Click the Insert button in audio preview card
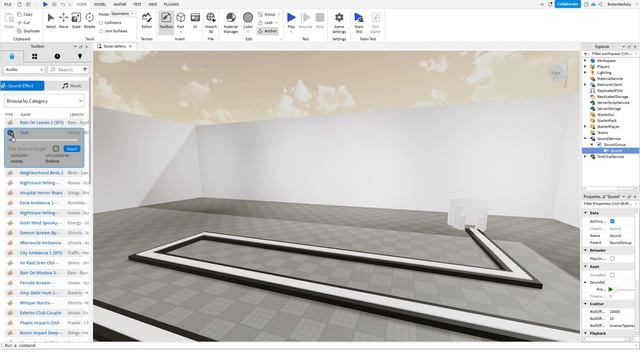This screenshot has height=360, width=640. 72,149
